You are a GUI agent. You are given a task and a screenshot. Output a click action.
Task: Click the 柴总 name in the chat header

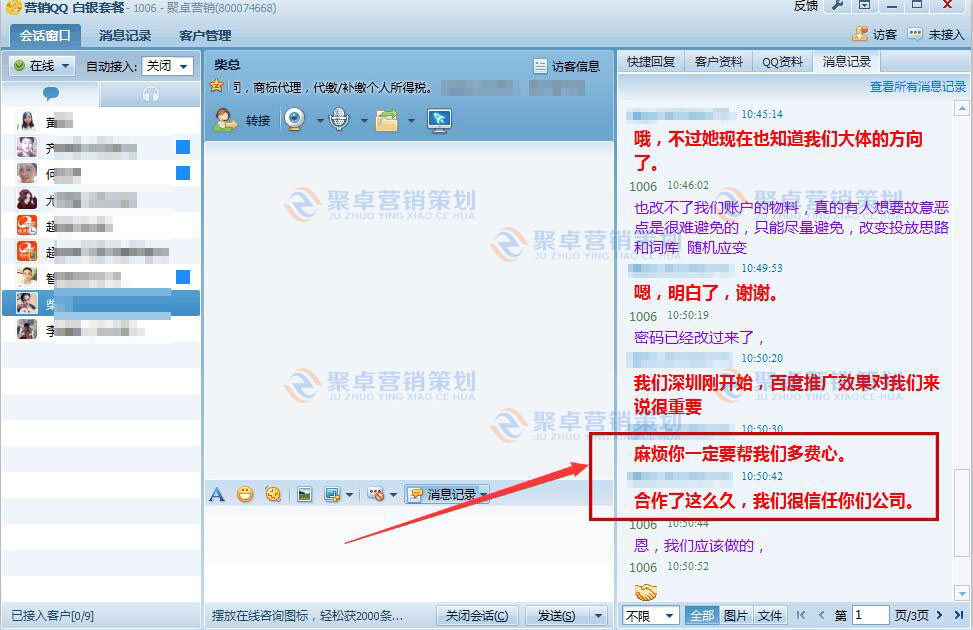(226, 65)
